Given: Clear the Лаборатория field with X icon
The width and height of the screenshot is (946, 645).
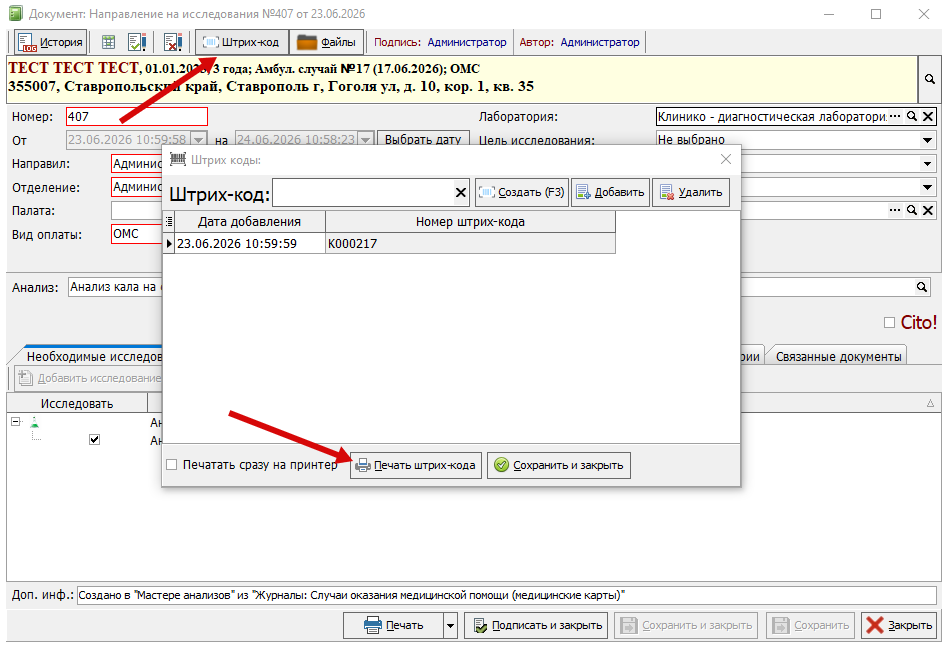Looking at the screenshot, I should pos(929,116).
